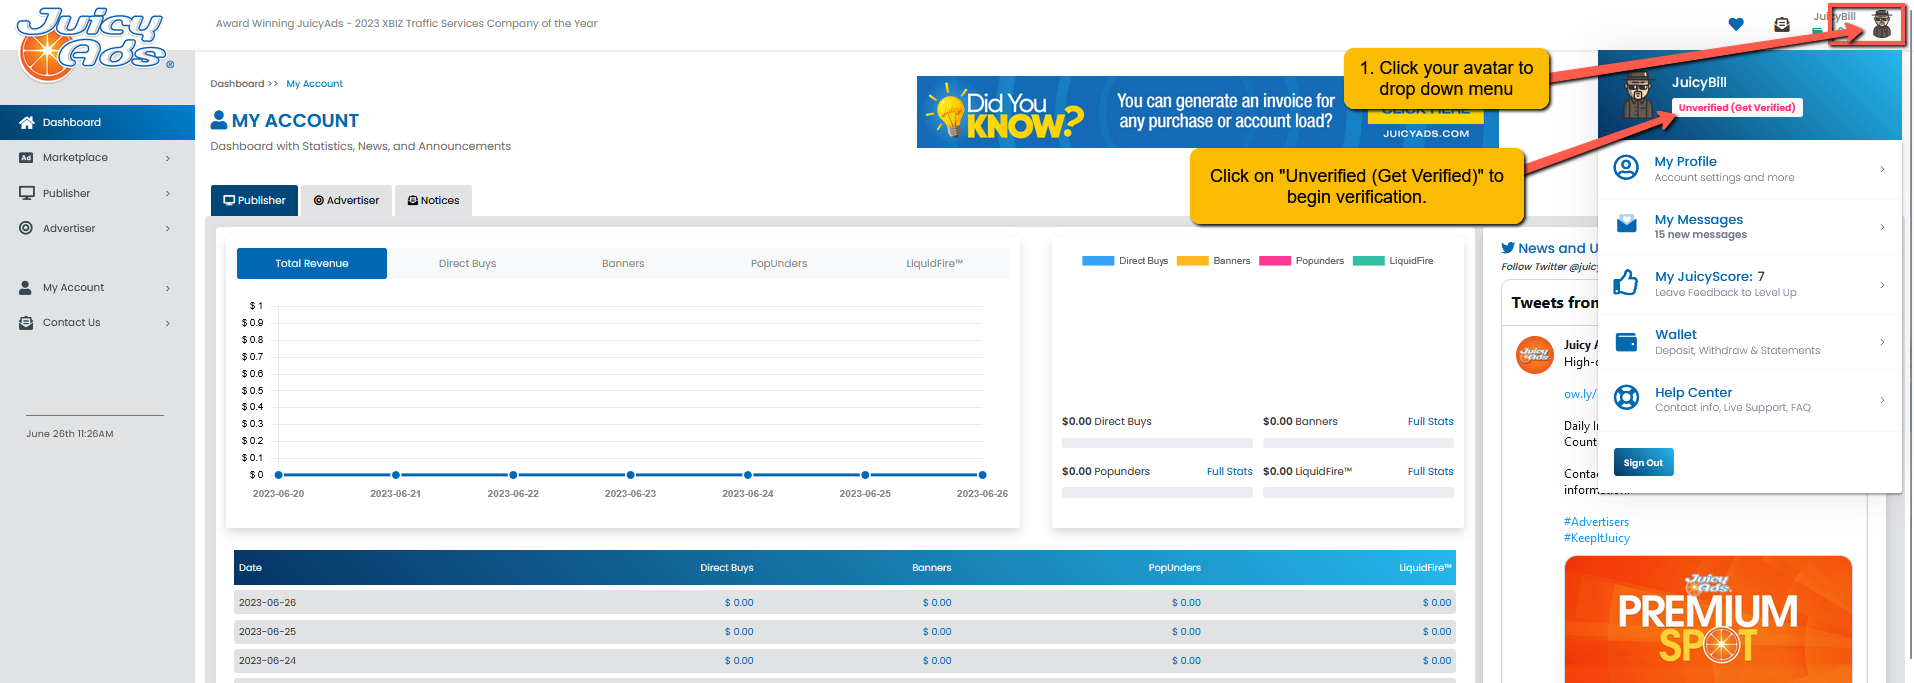This screenshot has height=683, width=1914.
Task: Click the 2023-06-23 chart data point
Action: click(x=630, y=475)
